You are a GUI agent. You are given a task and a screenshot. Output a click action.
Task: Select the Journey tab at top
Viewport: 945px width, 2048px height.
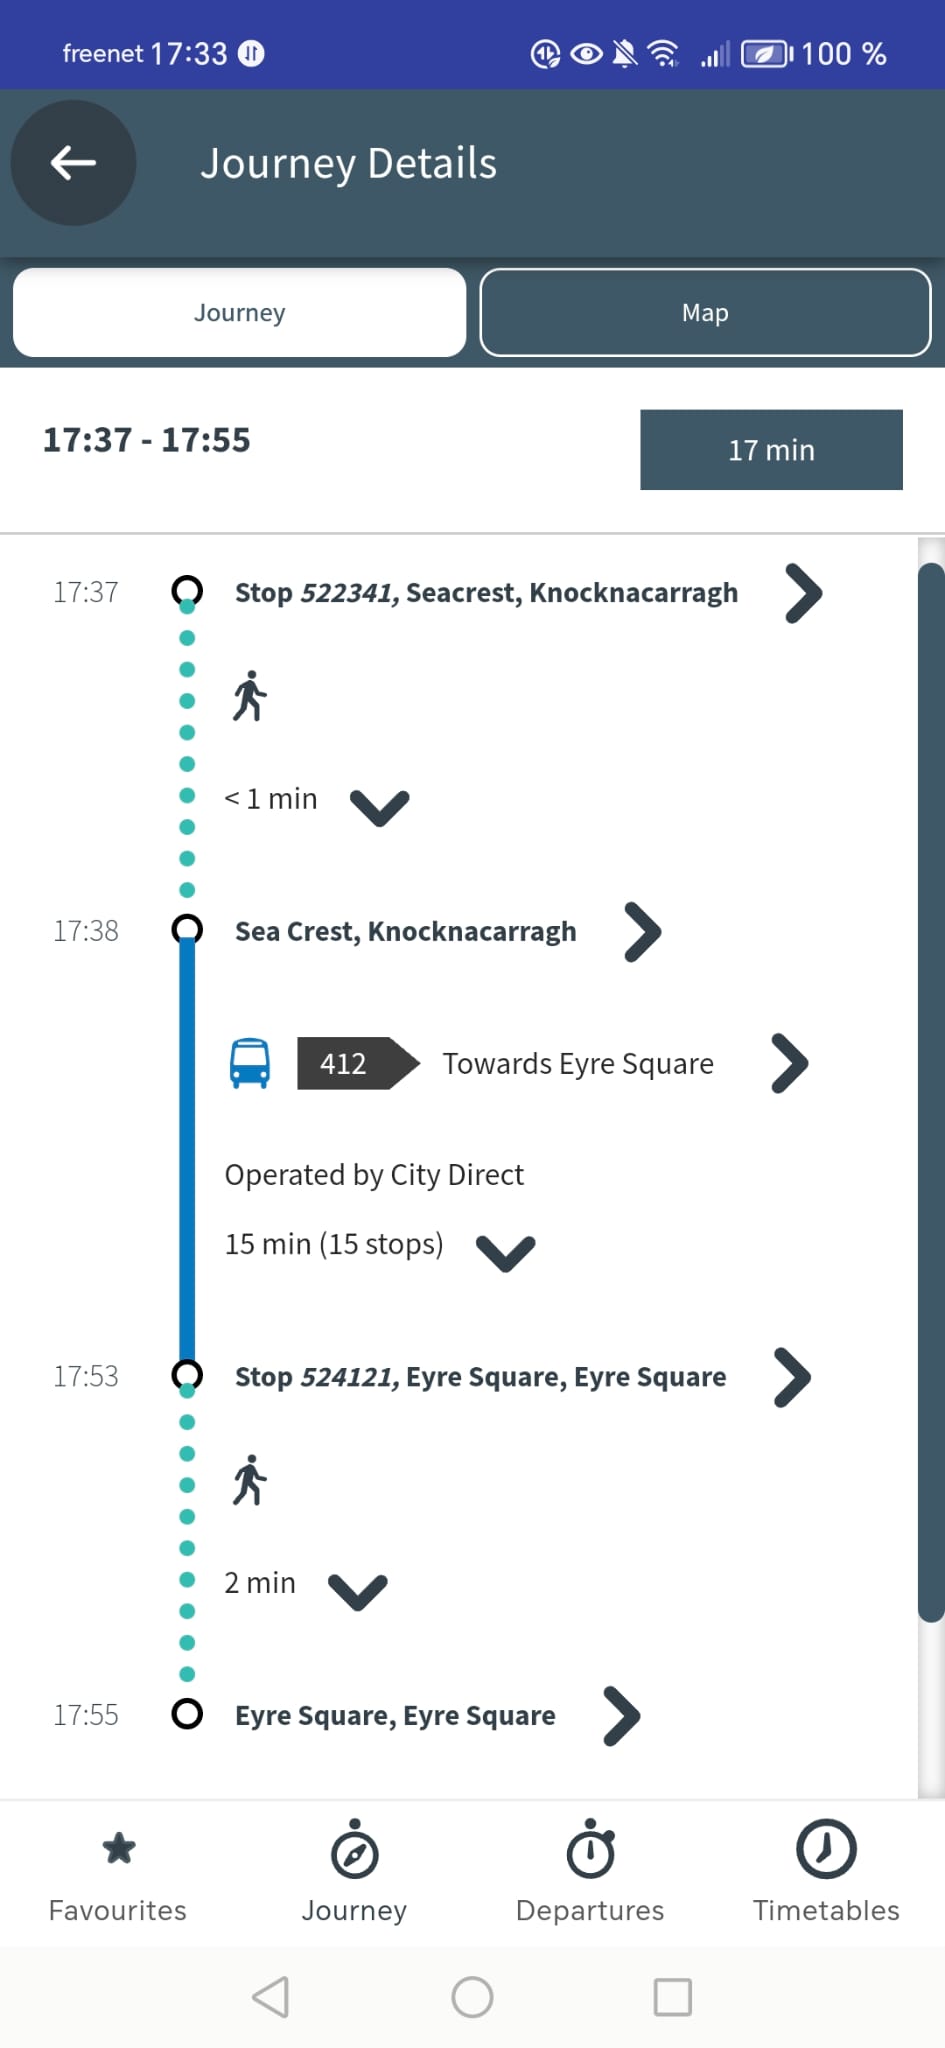pyautogui.click(x=239, y=313)
